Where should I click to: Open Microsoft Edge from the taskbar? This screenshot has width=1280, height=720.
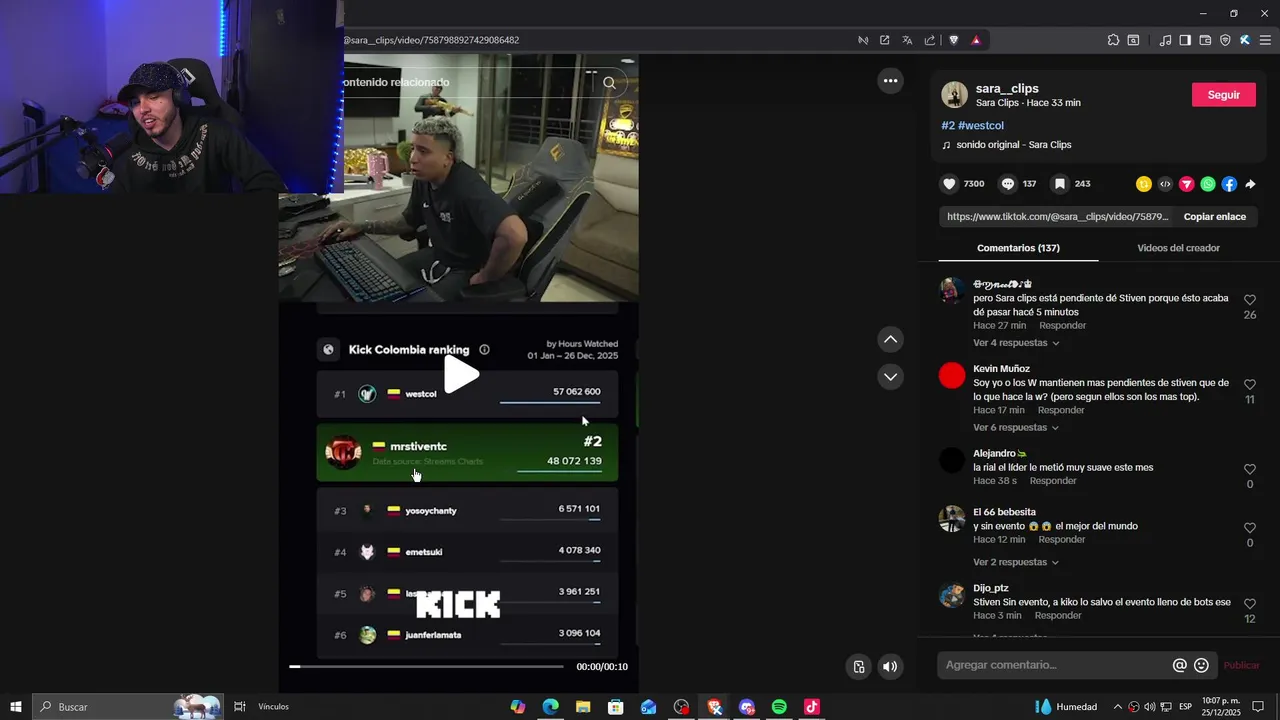(550, 707)
